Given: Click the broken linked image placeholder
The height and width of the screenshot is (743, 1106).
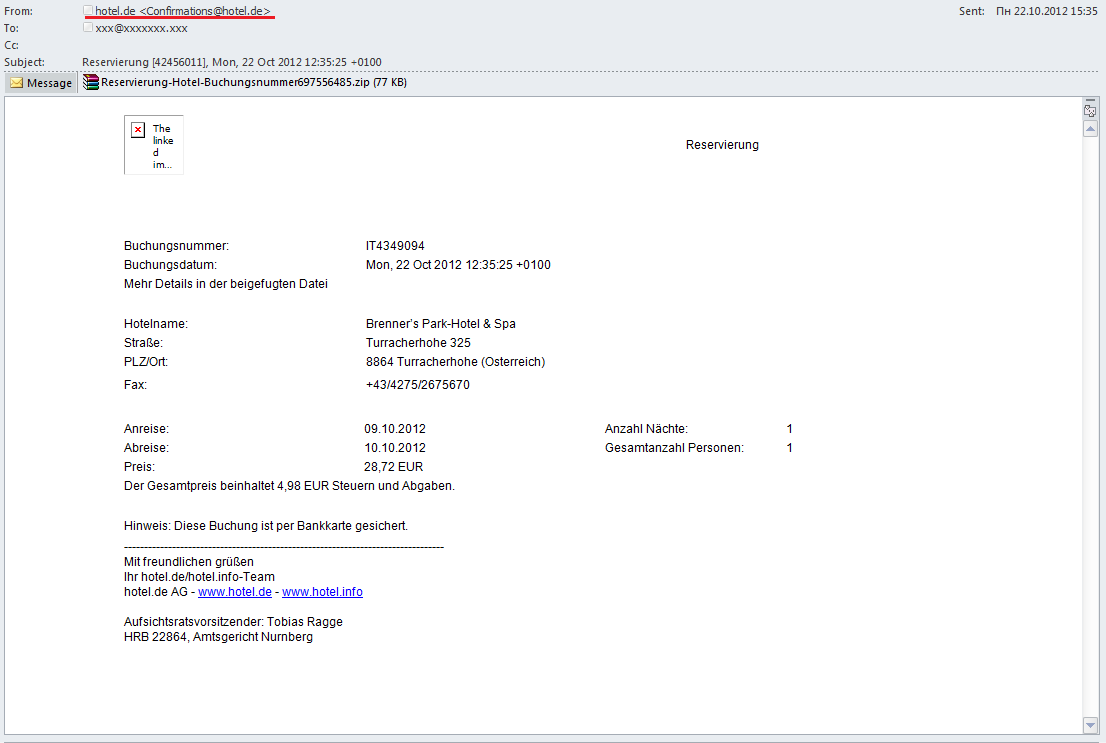Looking at the screenshot, I should click(153, 145).
